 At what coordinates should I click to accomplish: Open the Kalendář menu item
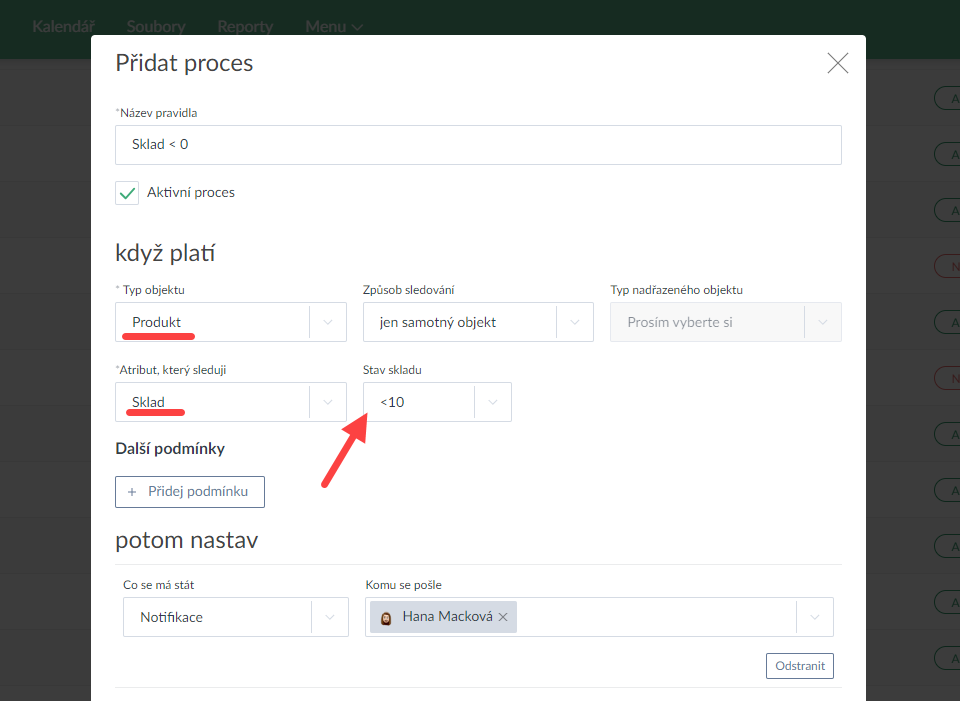tap(64, 27)
